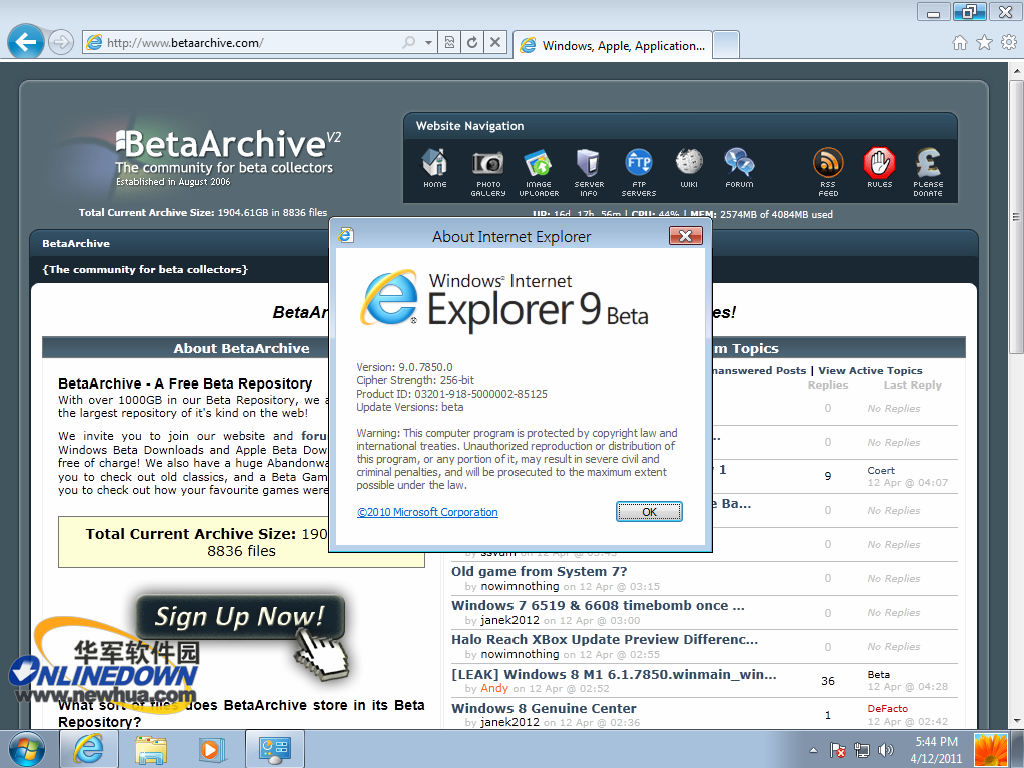Open the Forum chat bubbles icon
1024x768 pixels.
click(739, 168)
